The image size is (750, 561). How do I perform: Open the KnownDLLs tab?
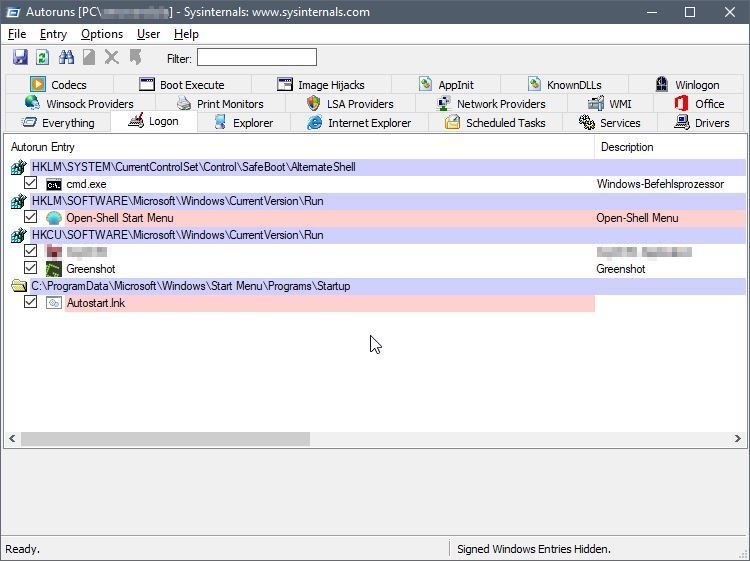(x=564, y=85)
